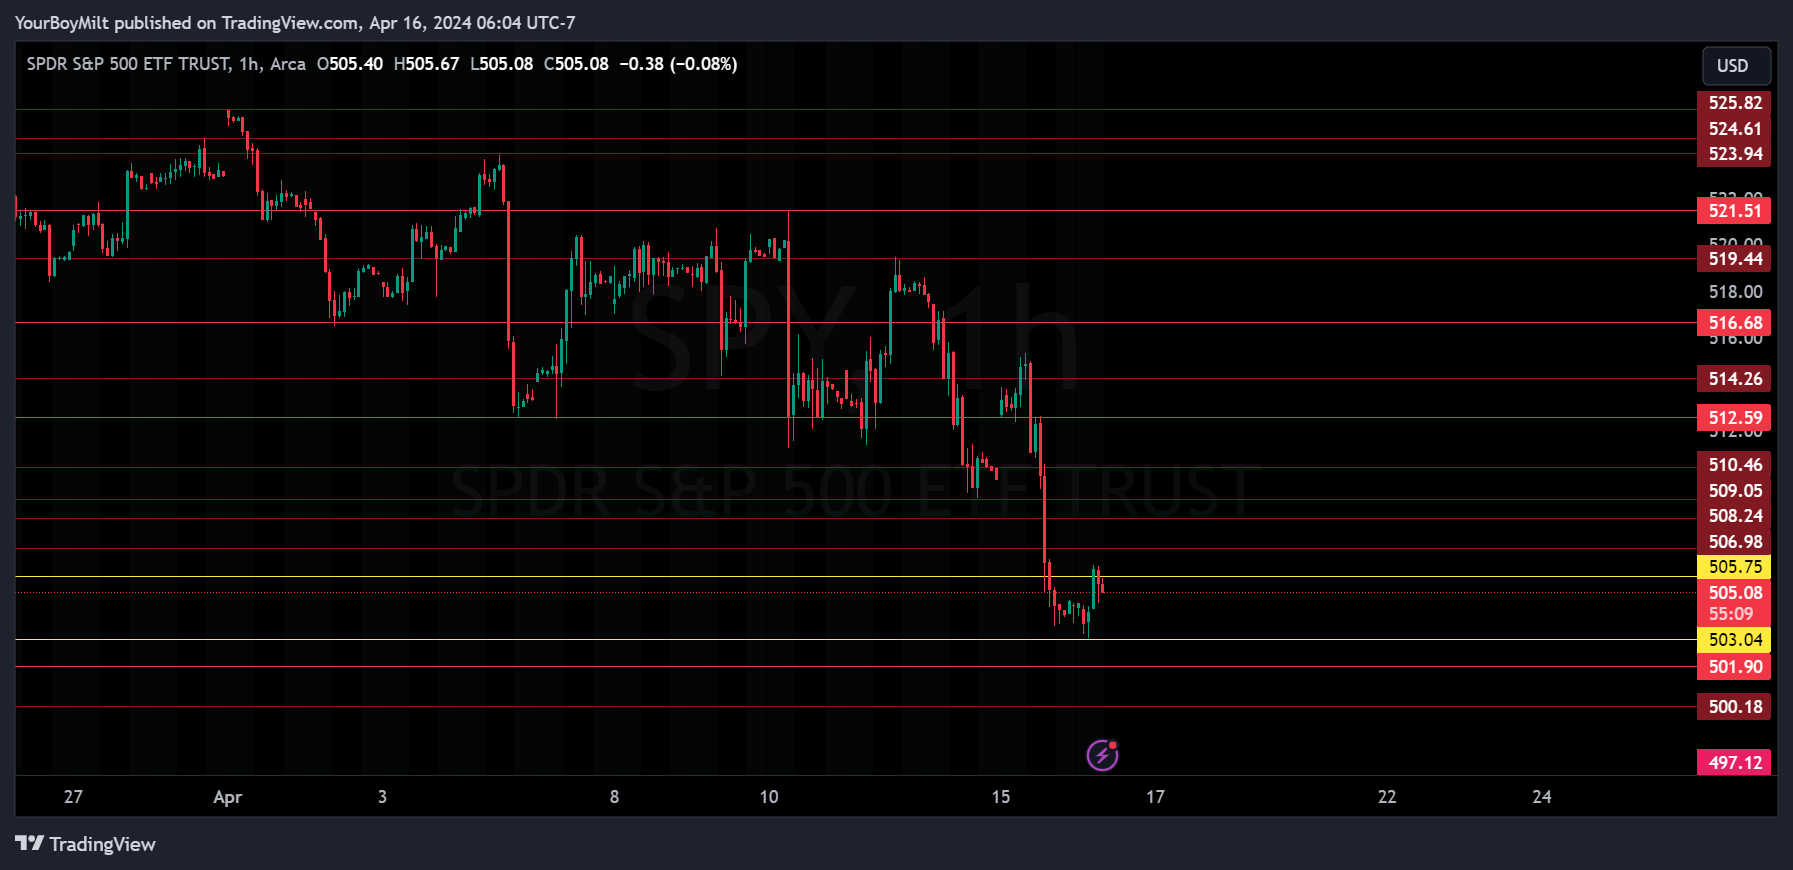Screen dimensions: 1793x870
Task: Click the published-by YourBoyMilt header text
Action: coord(295,22)
